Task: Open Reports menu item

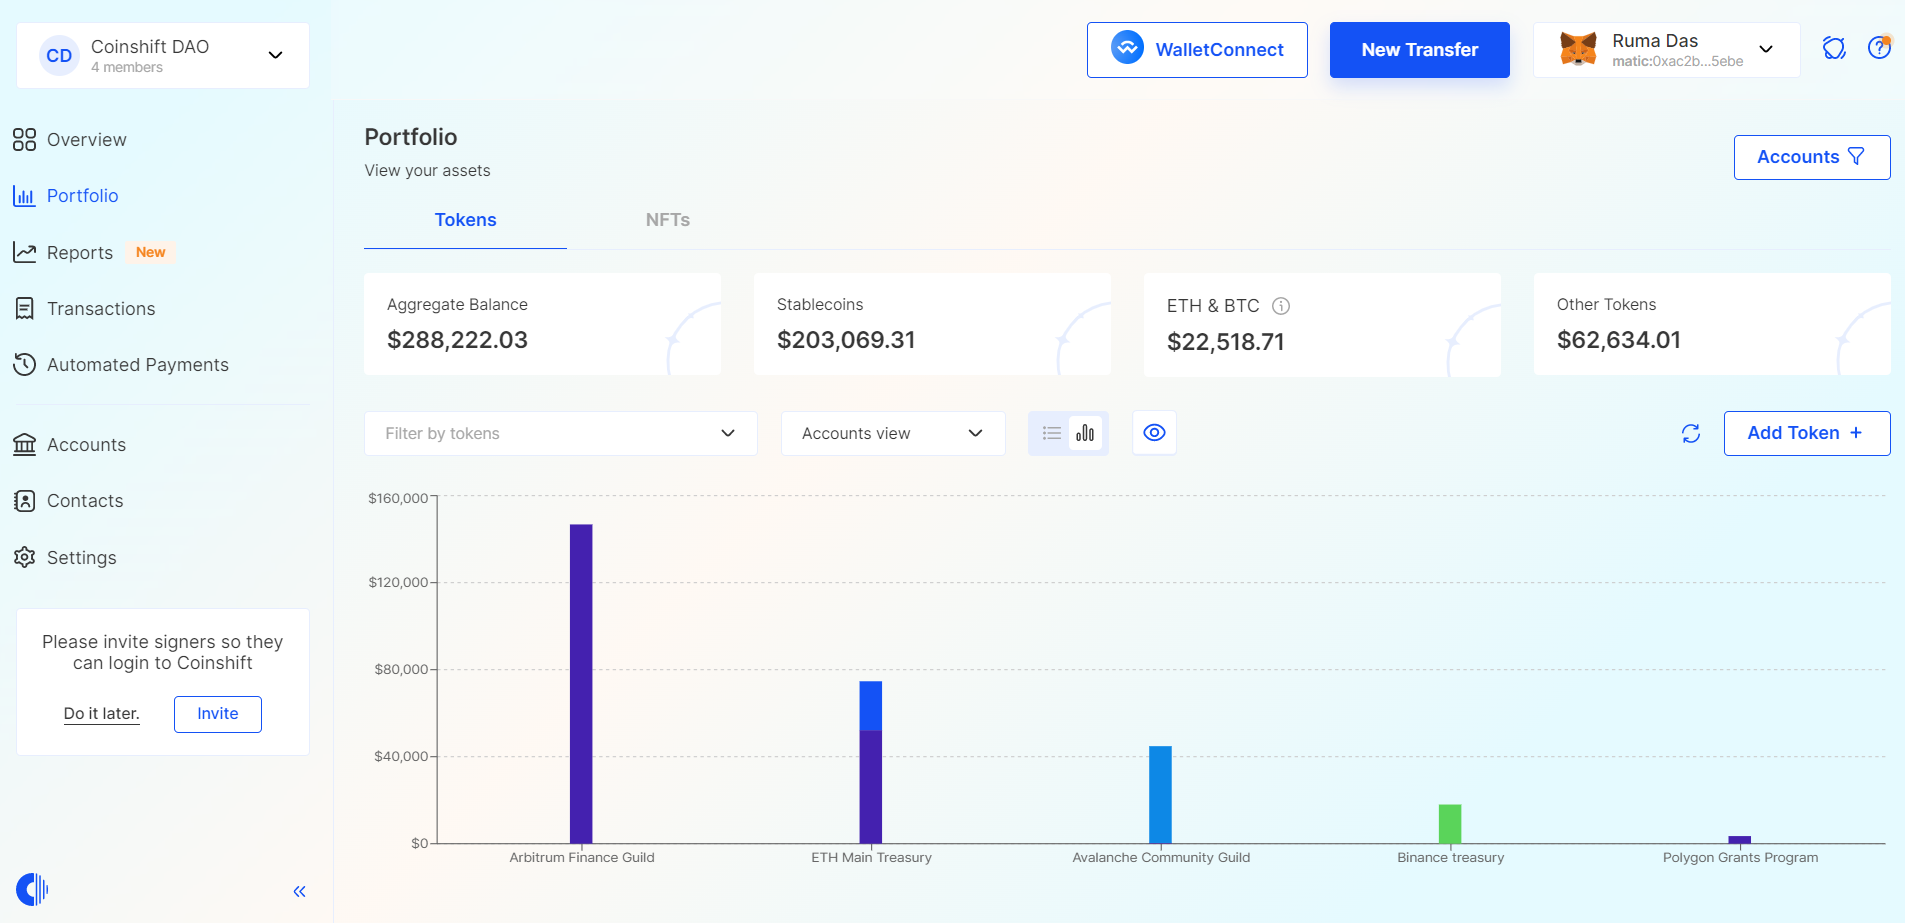Action: tap(80, 253)
